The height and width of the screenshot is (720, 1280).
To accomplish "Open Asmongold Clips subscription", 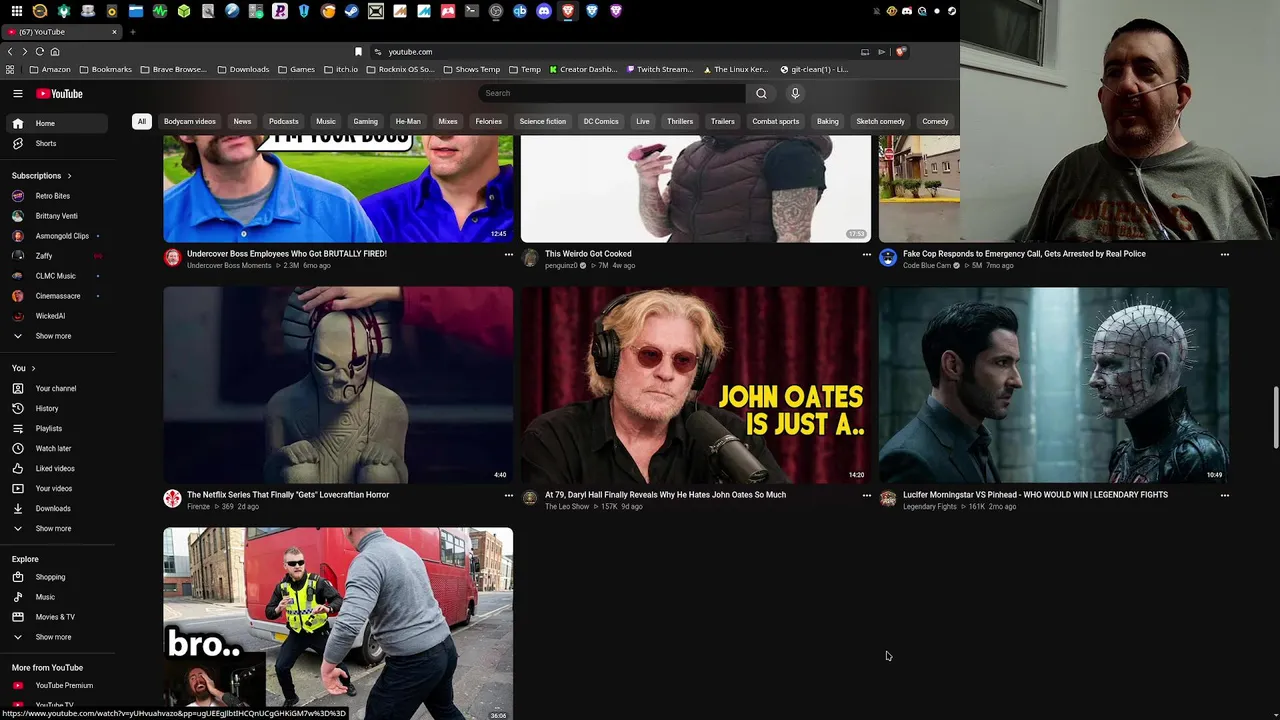I will 55,236.
